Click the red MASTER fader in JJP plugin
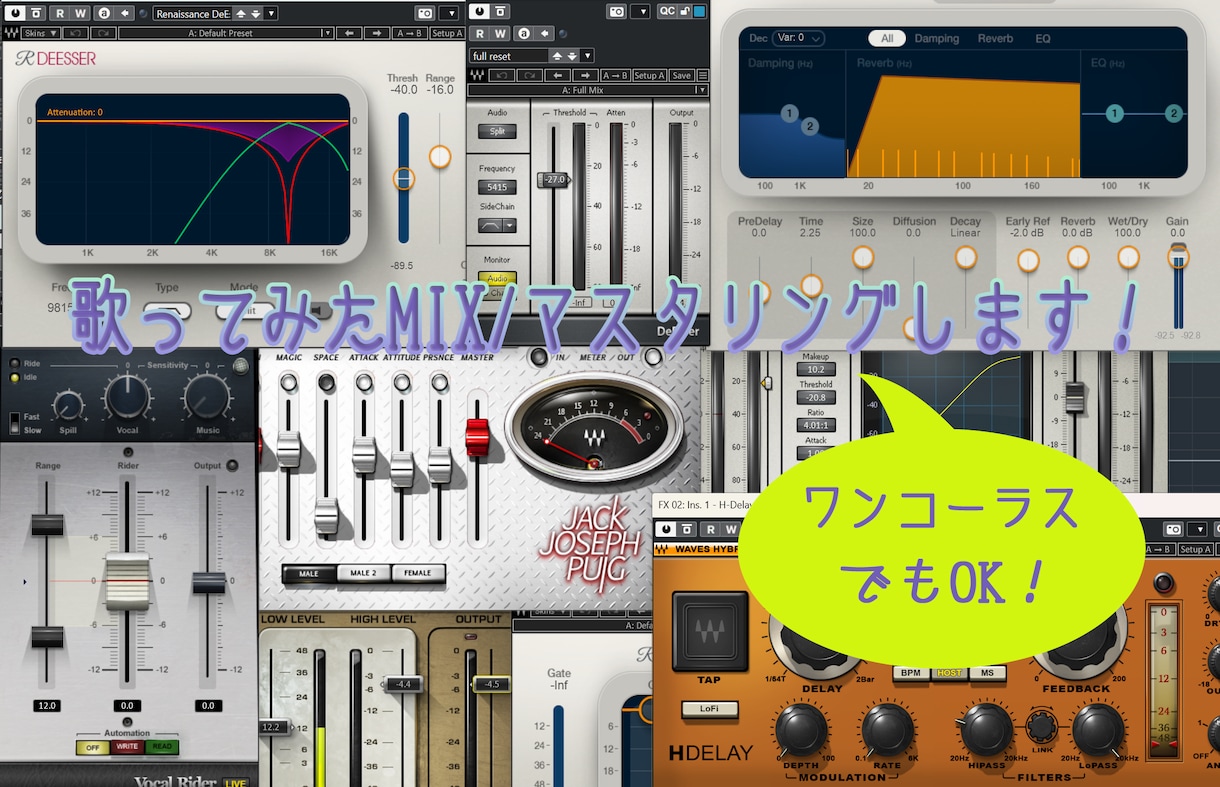This screenshot has width=1220, height=787. [477, 439]
